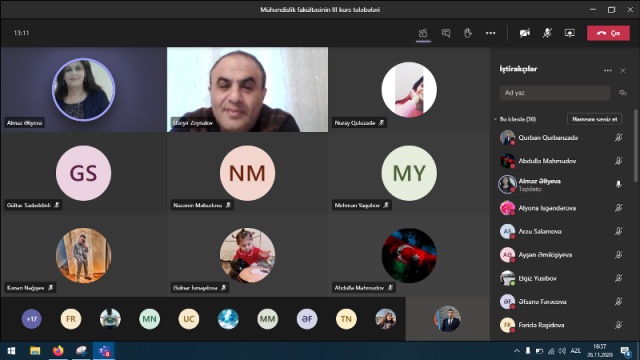
Task: Open participants panel more options ellipsis
Action: (x=607, y=71)
